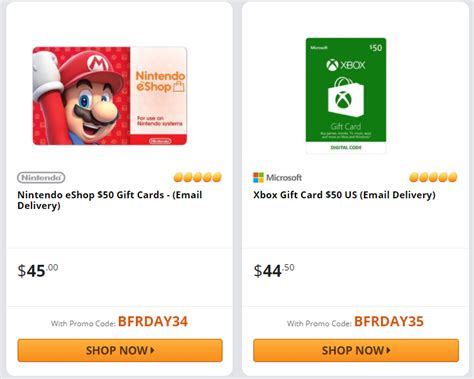
Task: Open Xbox Gift Card $50 US title
Action: pos(344,195)
